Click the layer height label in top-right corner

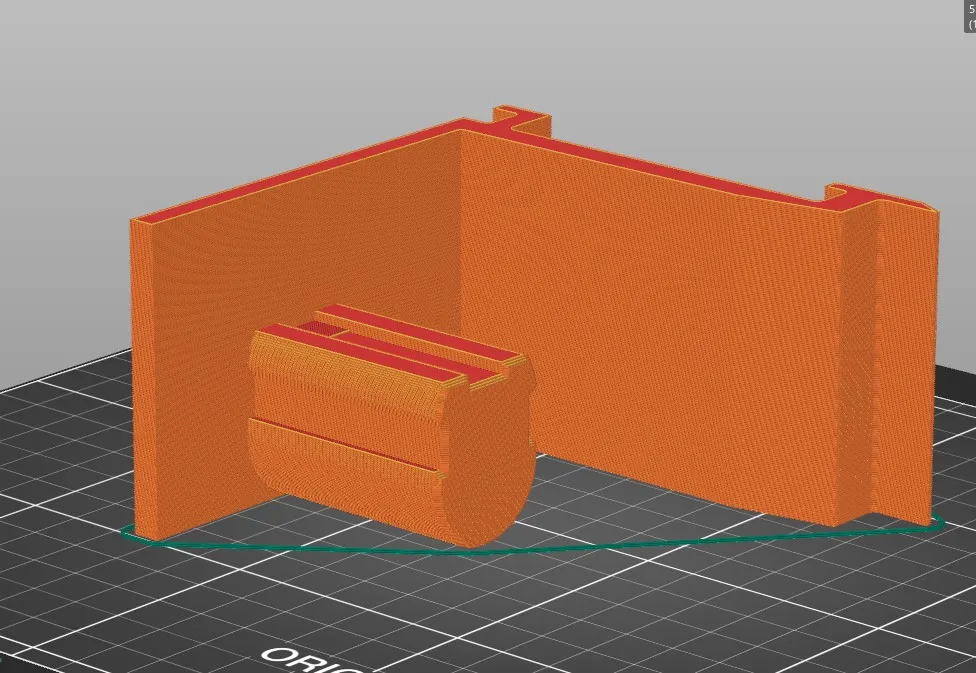tap(970, 17)
